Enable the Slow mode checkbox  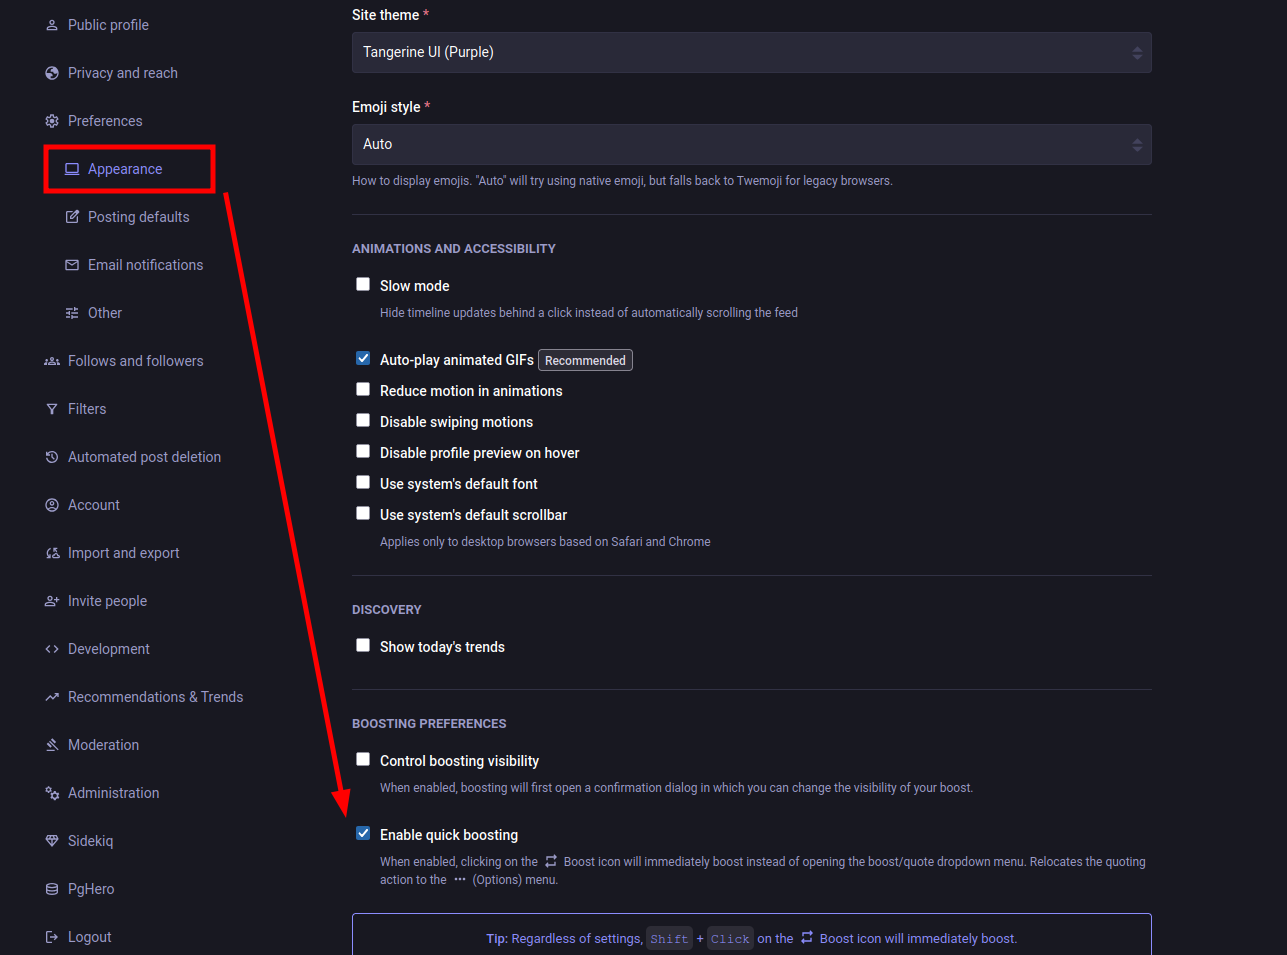pyautogui.click(x=363, y=285)
